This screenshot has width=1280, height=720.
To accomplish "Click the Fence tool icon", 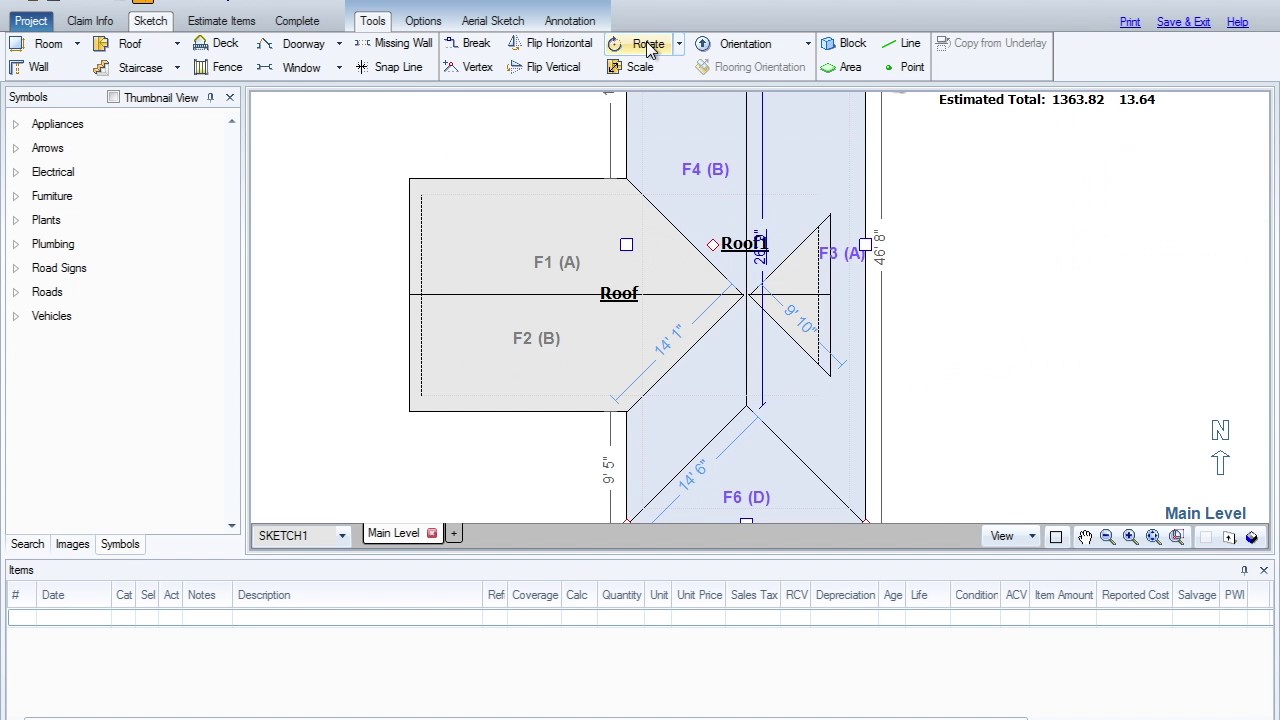I will pos(201,67).
